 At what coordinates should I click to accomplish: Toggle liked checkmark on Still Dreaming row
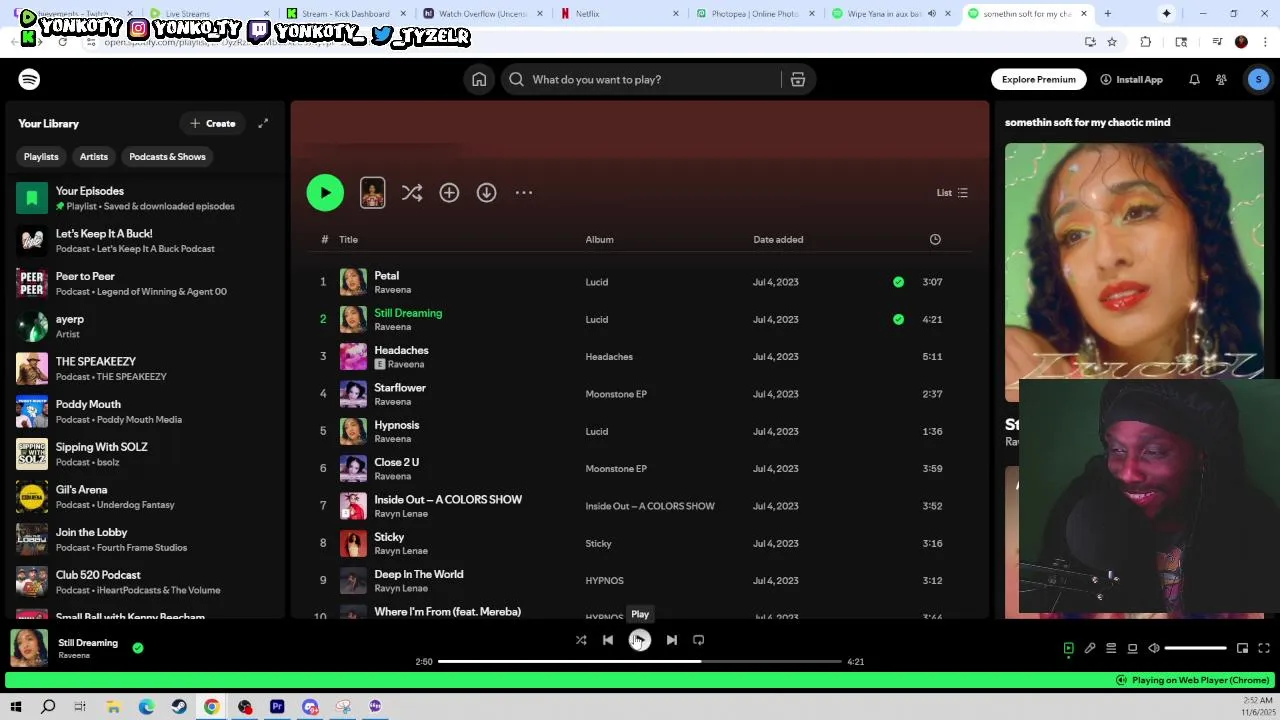click(898, 319)
